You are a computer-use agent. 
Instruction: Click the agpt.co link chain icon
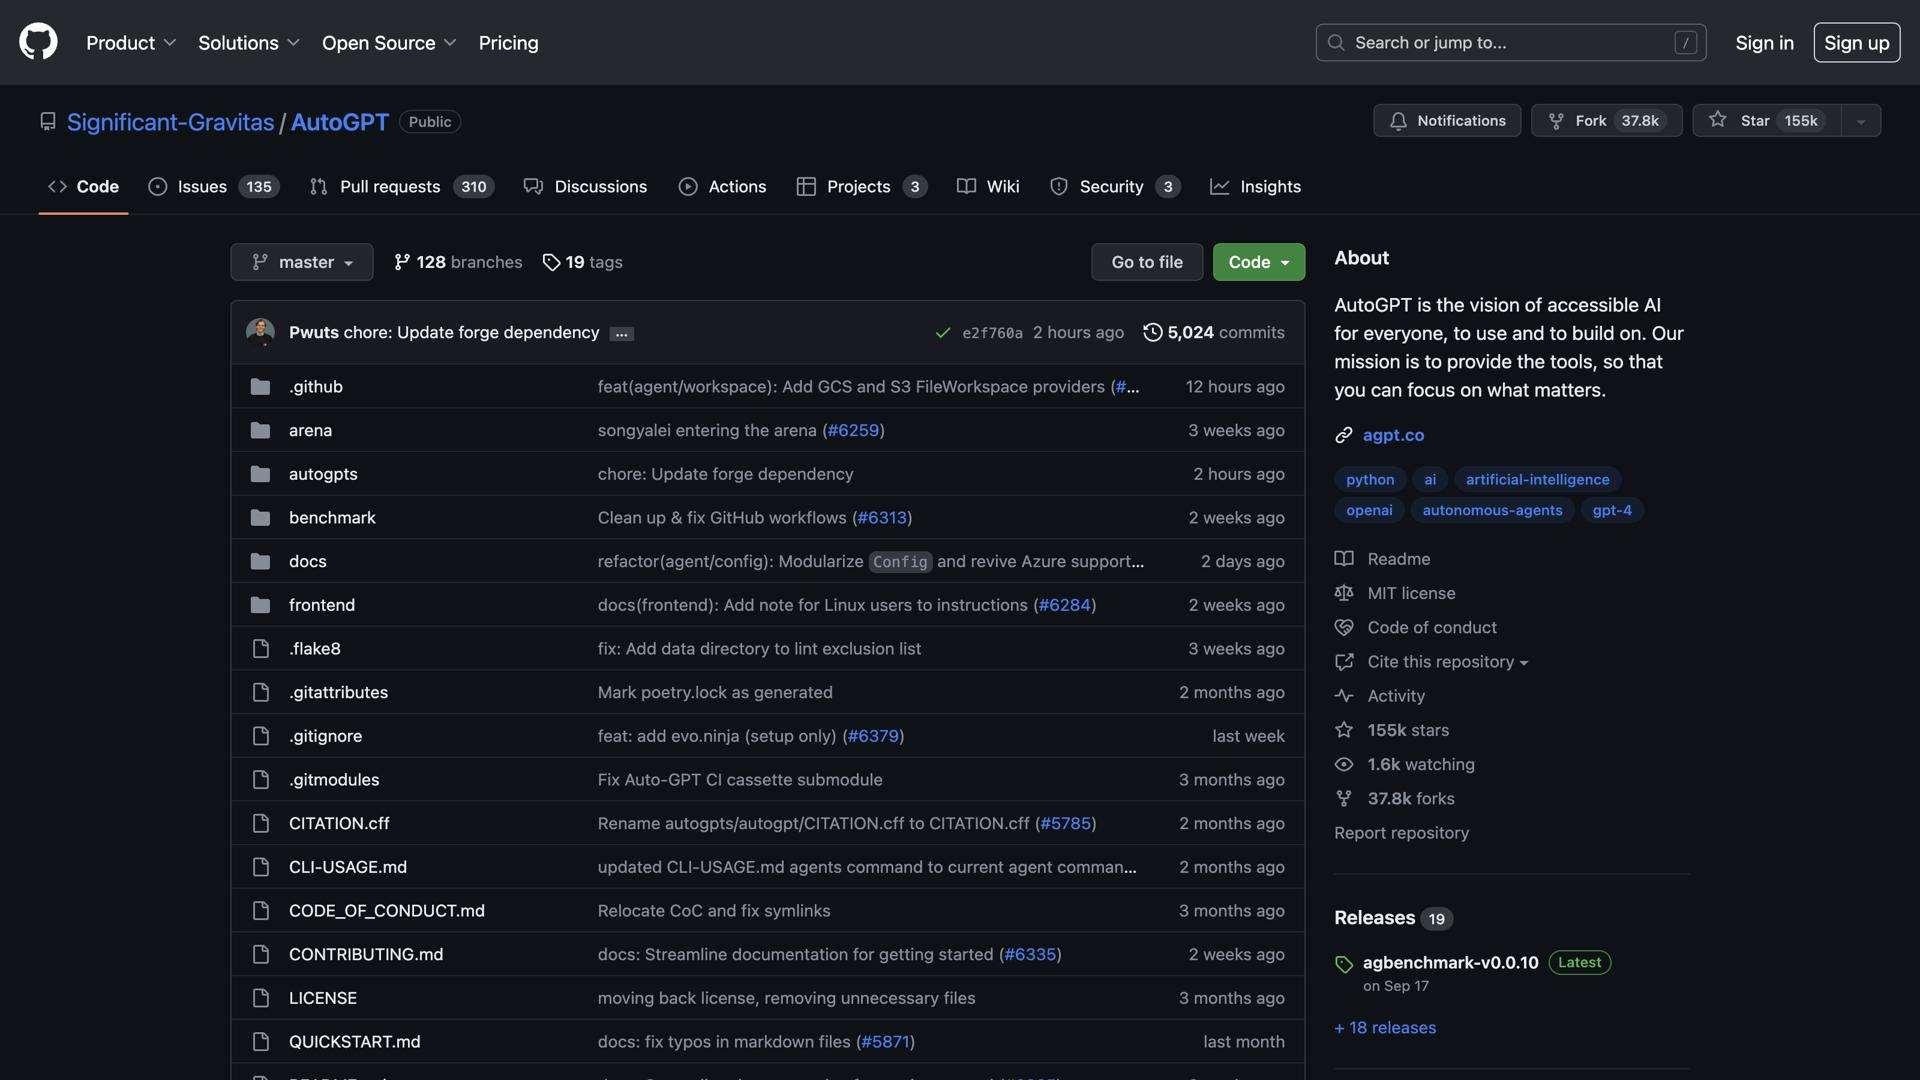[1344, 435]
